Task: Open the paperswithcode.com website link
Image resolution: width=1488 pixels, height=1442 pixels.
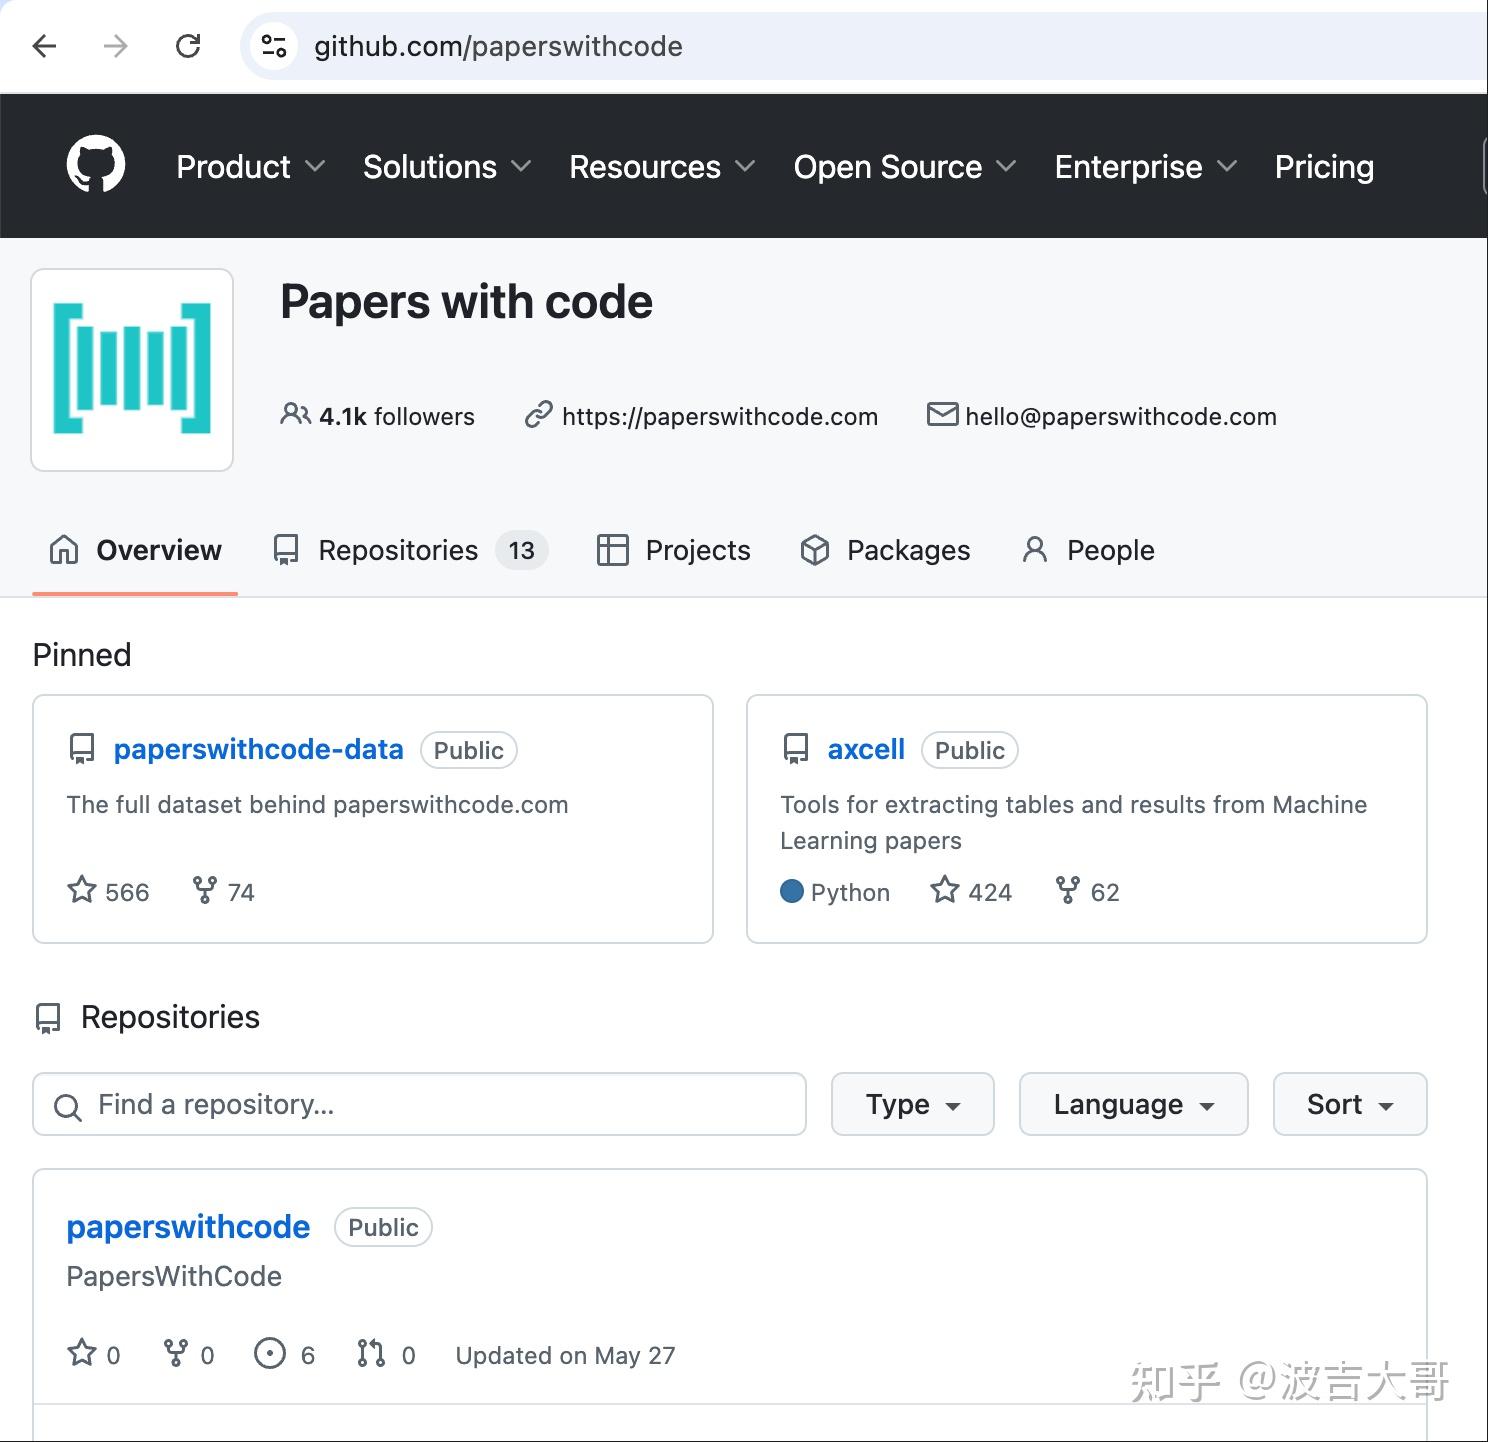Action: (719, 416)
